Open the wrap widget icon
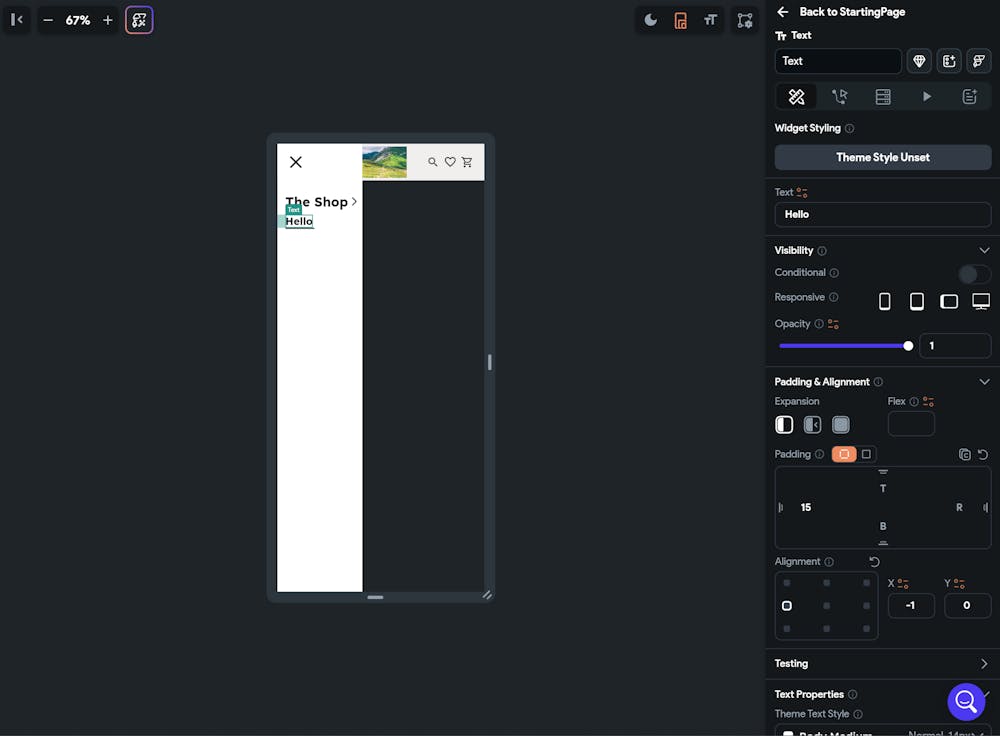This screenshot has height=736, width=1000. (979, 61)
